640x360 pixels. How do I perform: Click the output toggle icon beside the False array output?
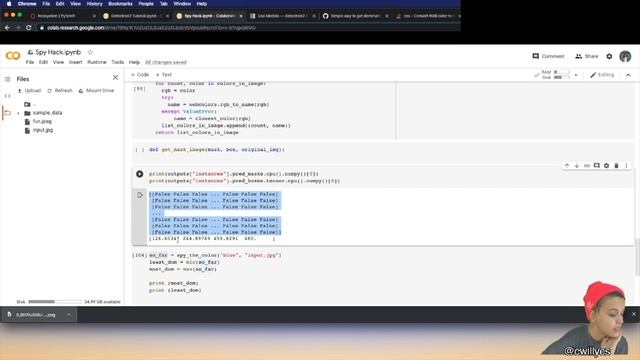pos(140,195)
